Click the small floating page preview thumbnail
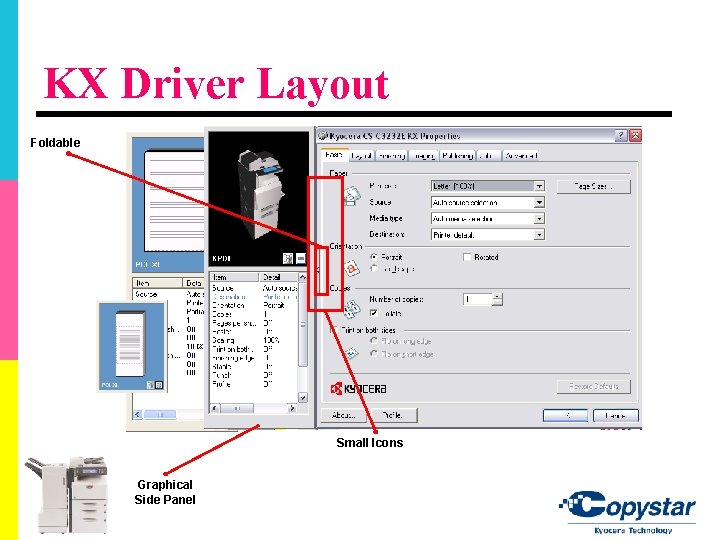This screenshot has height=540, width=720. (132, 347)
